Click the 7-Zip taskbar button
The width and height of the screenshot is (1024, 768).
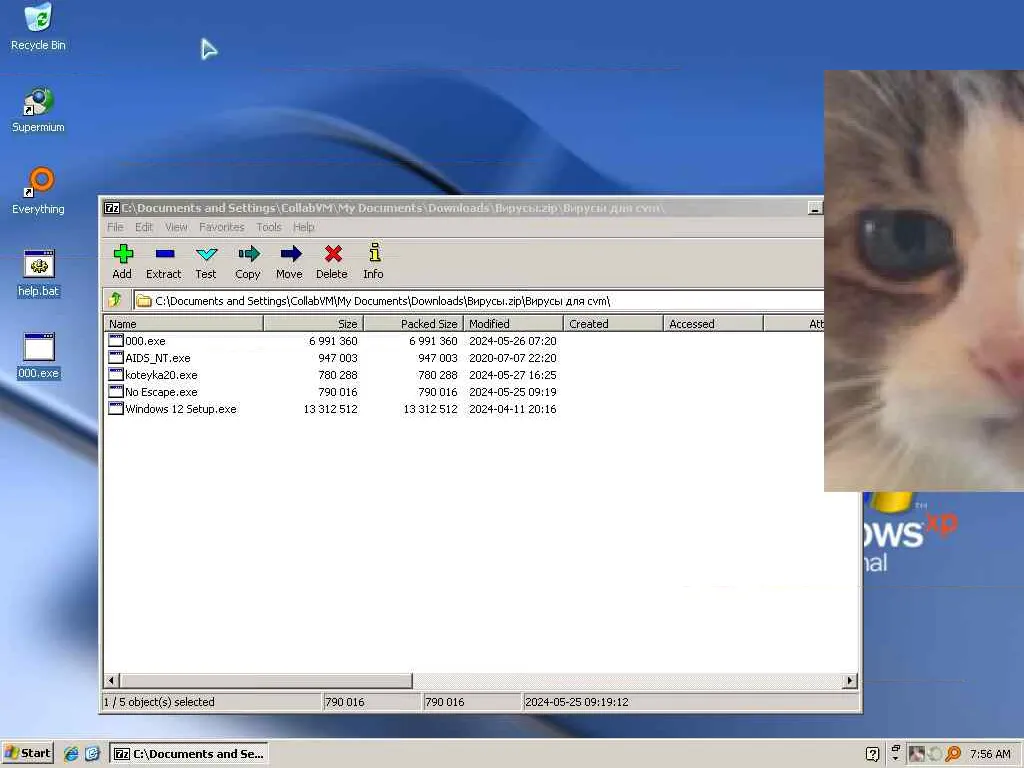pyautogui.click(x=189, y=754)
